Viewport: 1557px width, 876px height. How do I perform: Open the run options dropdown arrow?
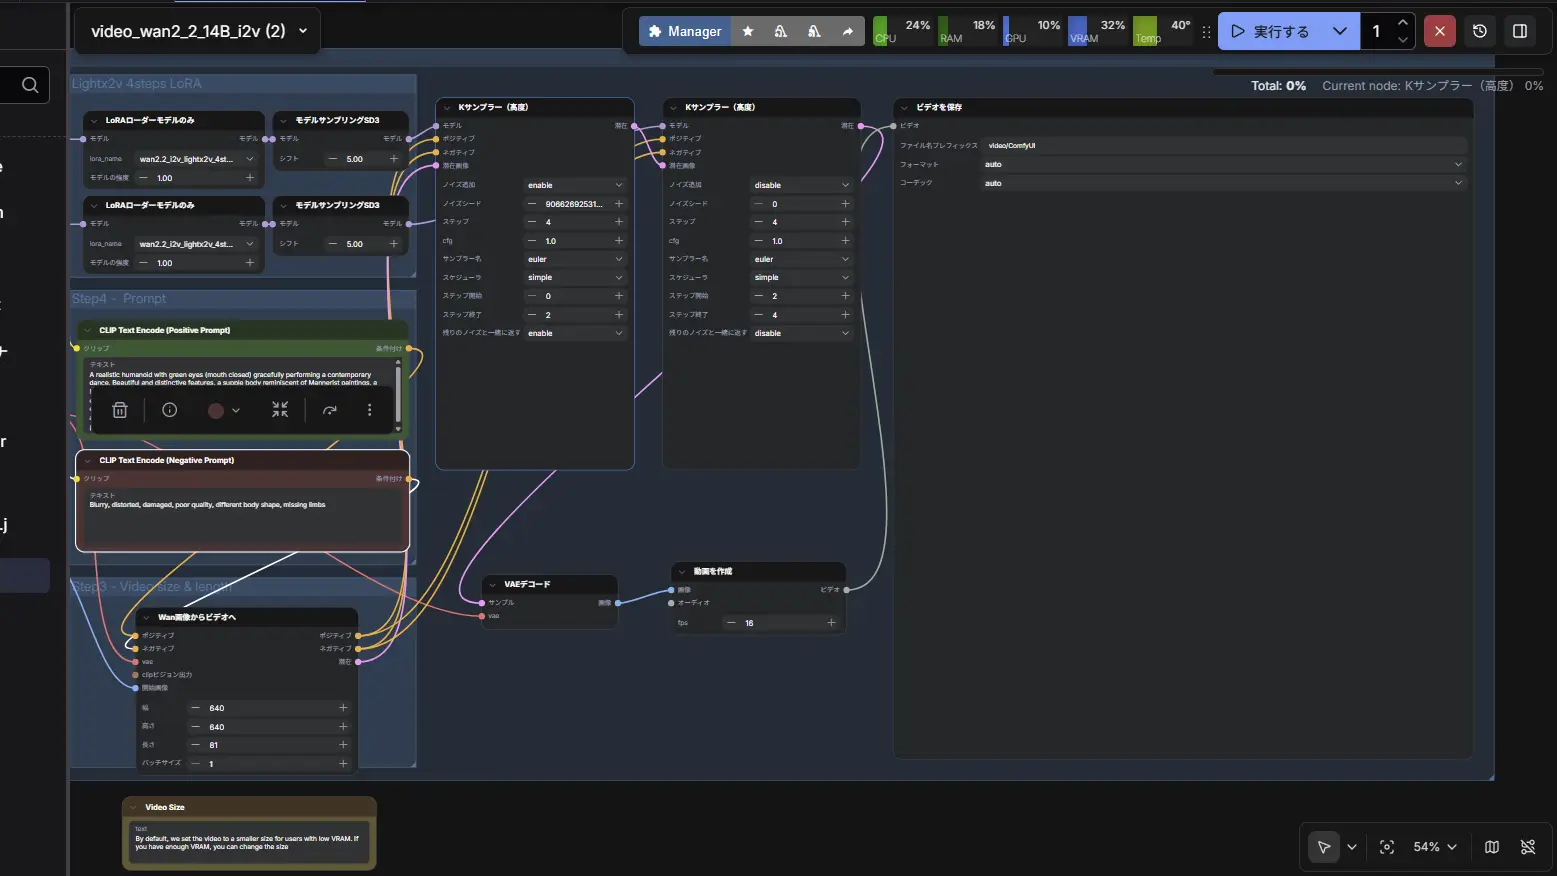point(1339,31)
